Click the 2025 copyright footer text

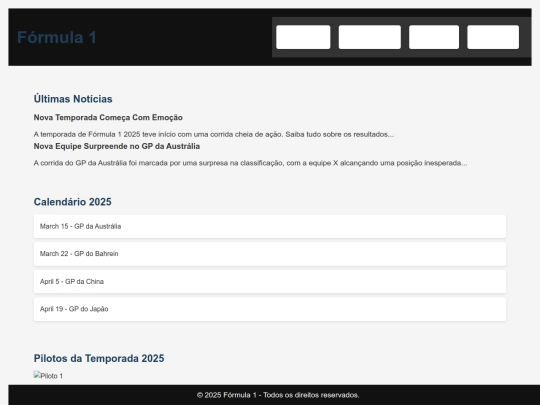[x=278, y=395]
